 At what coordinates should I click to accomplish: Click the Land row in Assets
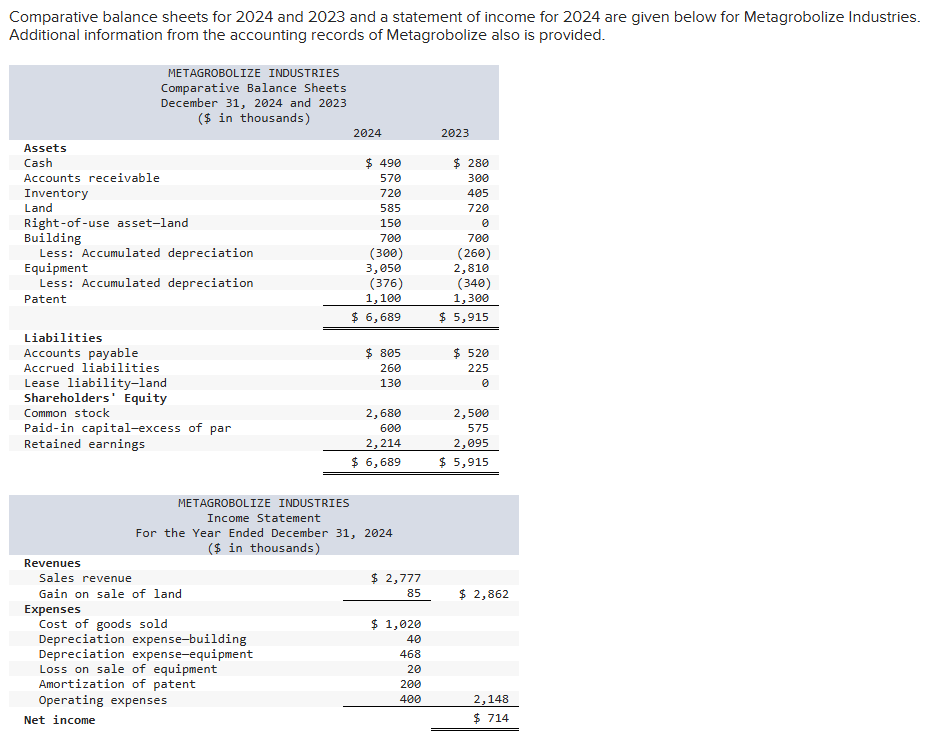(x=40, y=207)
